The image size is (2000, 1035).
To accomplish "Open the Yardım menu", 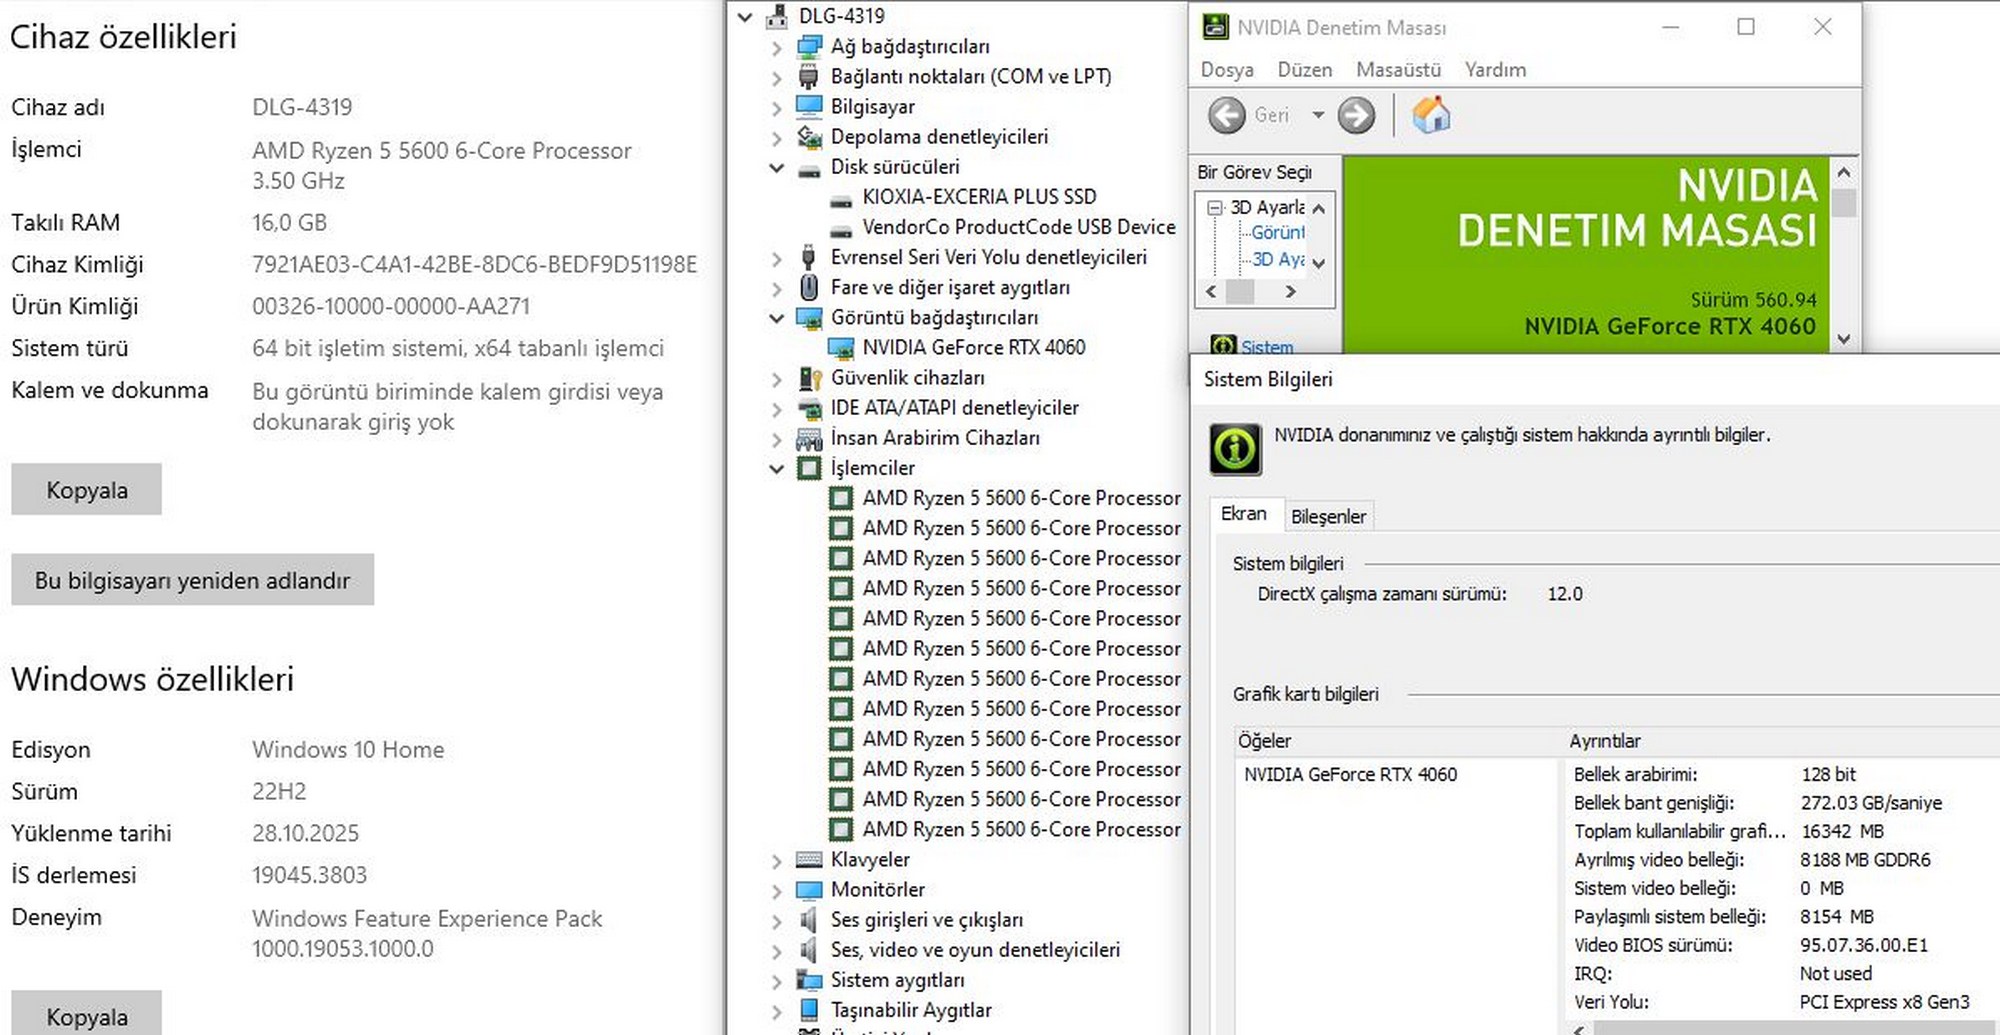I will (x=1494, y=70).
